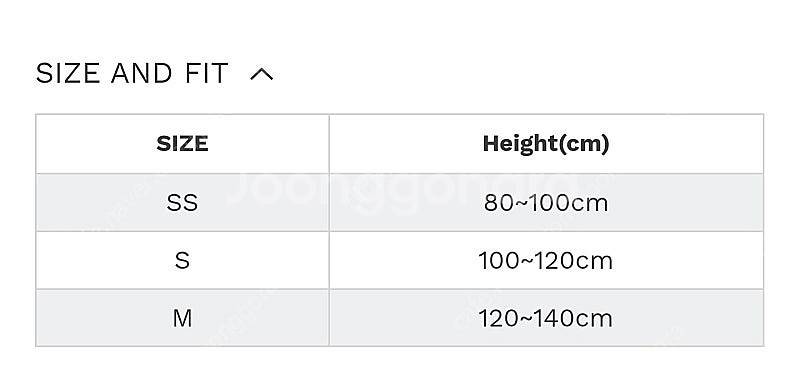Click the SS size cell

tap(182, 203)
